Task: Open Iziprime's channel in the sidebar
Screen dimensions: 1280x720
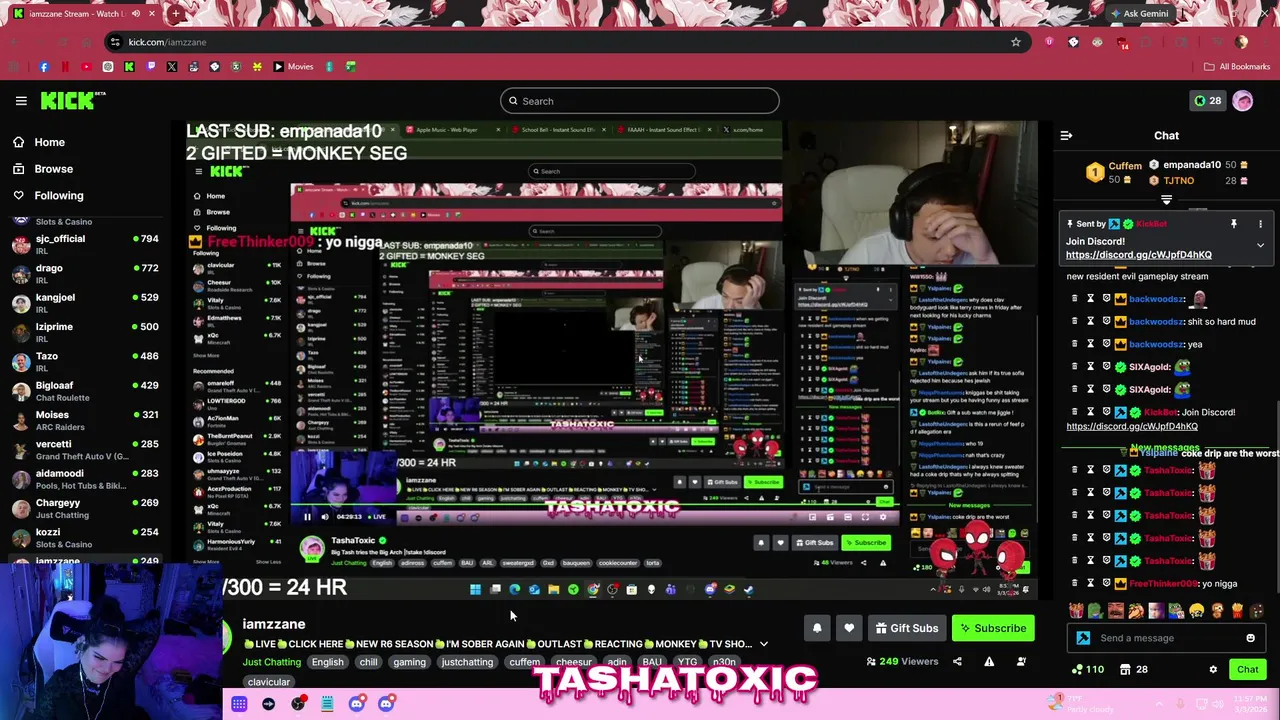Action: tap(85, 332)
